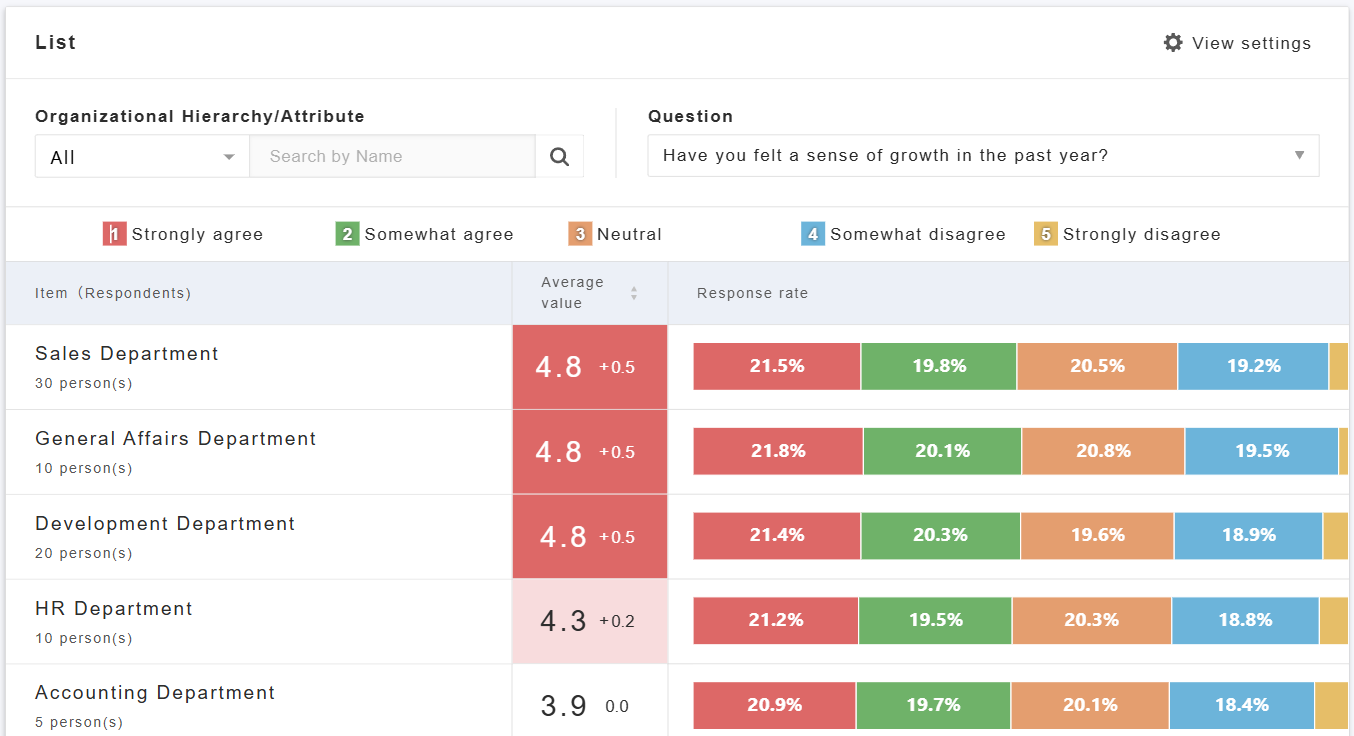Select the Development Department row
The width and height of the screenshot is (1354, 736).
165,524
